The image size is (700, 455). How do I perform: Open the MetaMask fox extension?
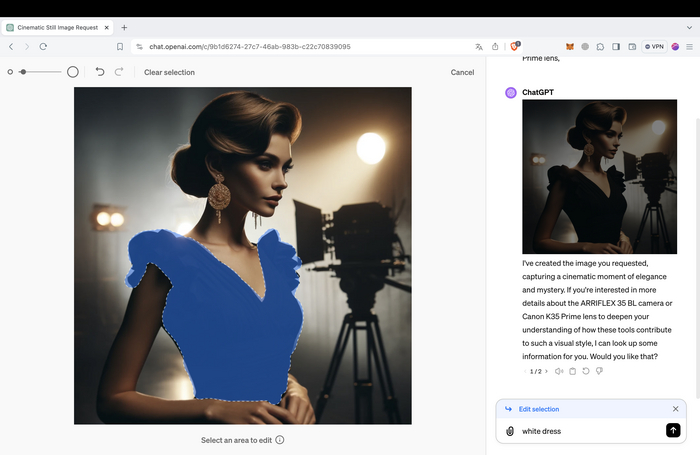(570, 46)
